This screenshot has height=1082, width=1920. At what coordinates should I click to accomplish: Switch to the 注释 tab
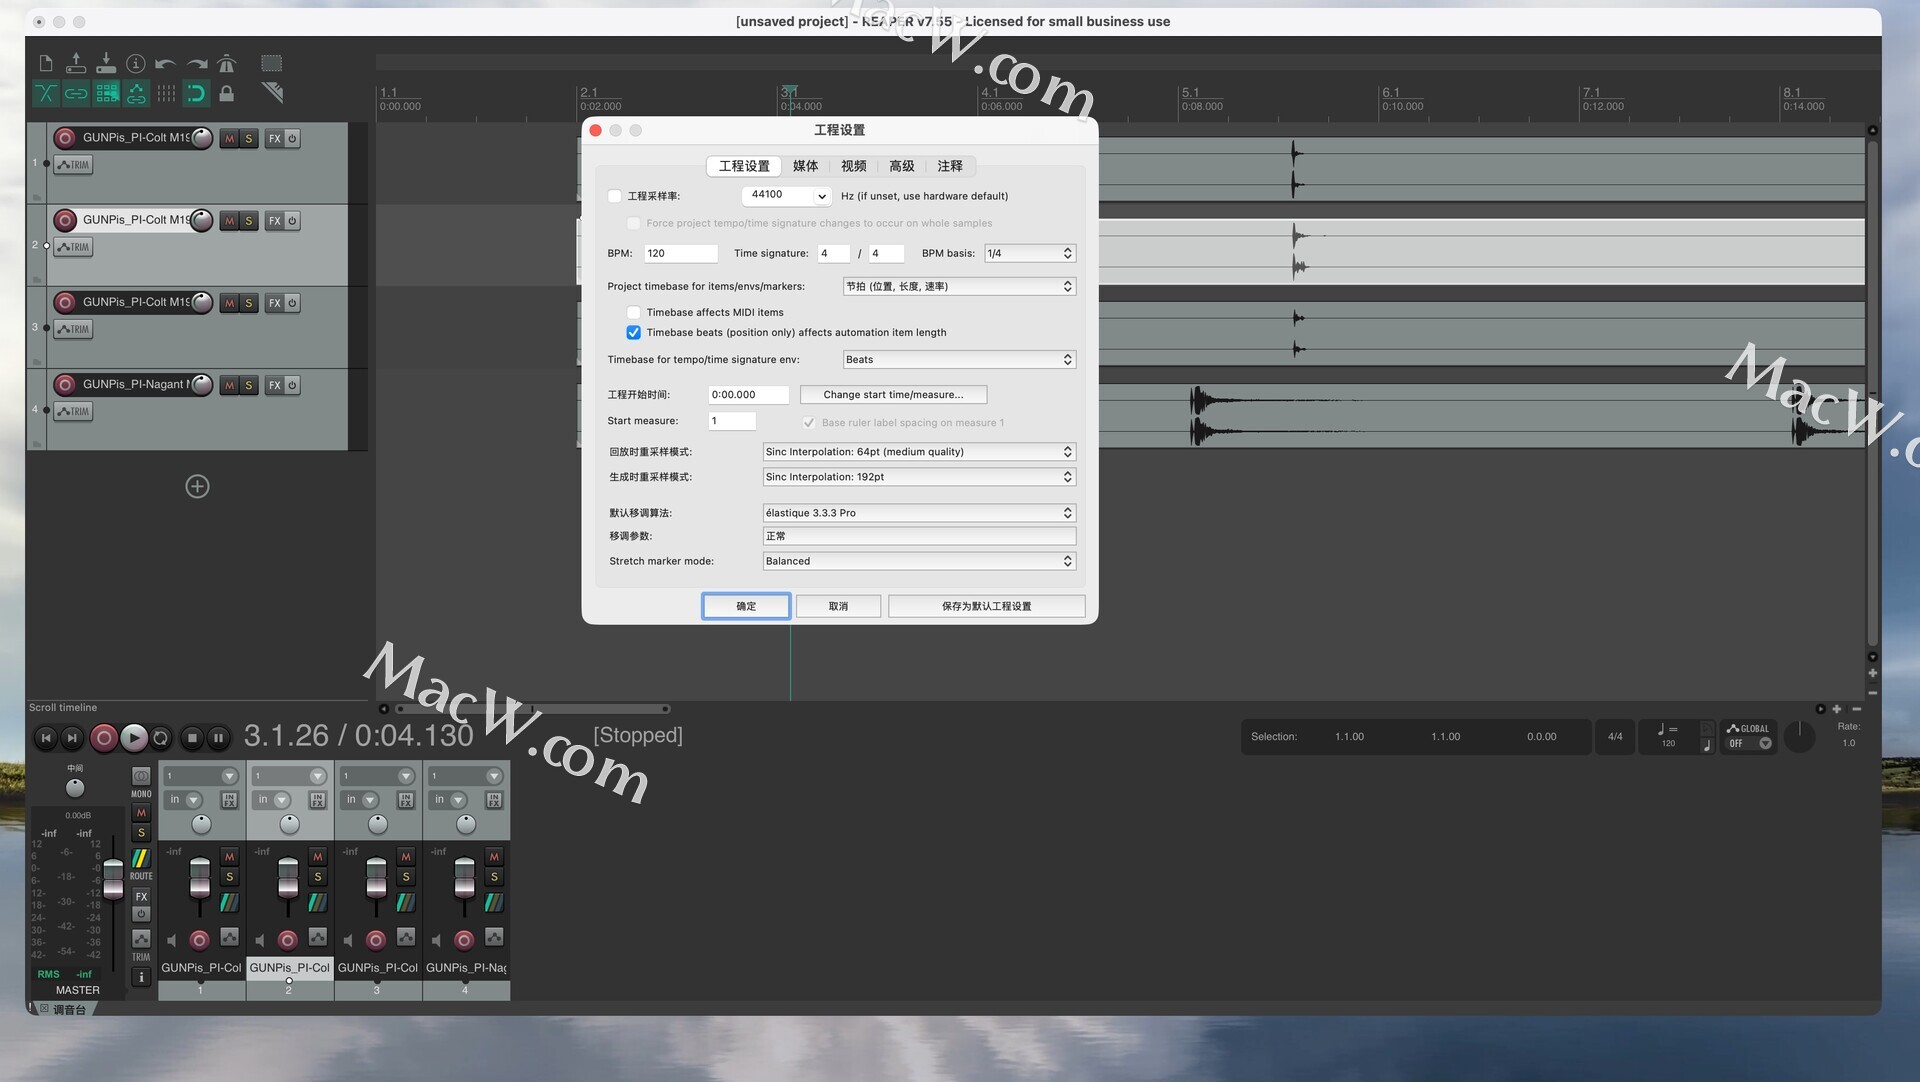950,166
